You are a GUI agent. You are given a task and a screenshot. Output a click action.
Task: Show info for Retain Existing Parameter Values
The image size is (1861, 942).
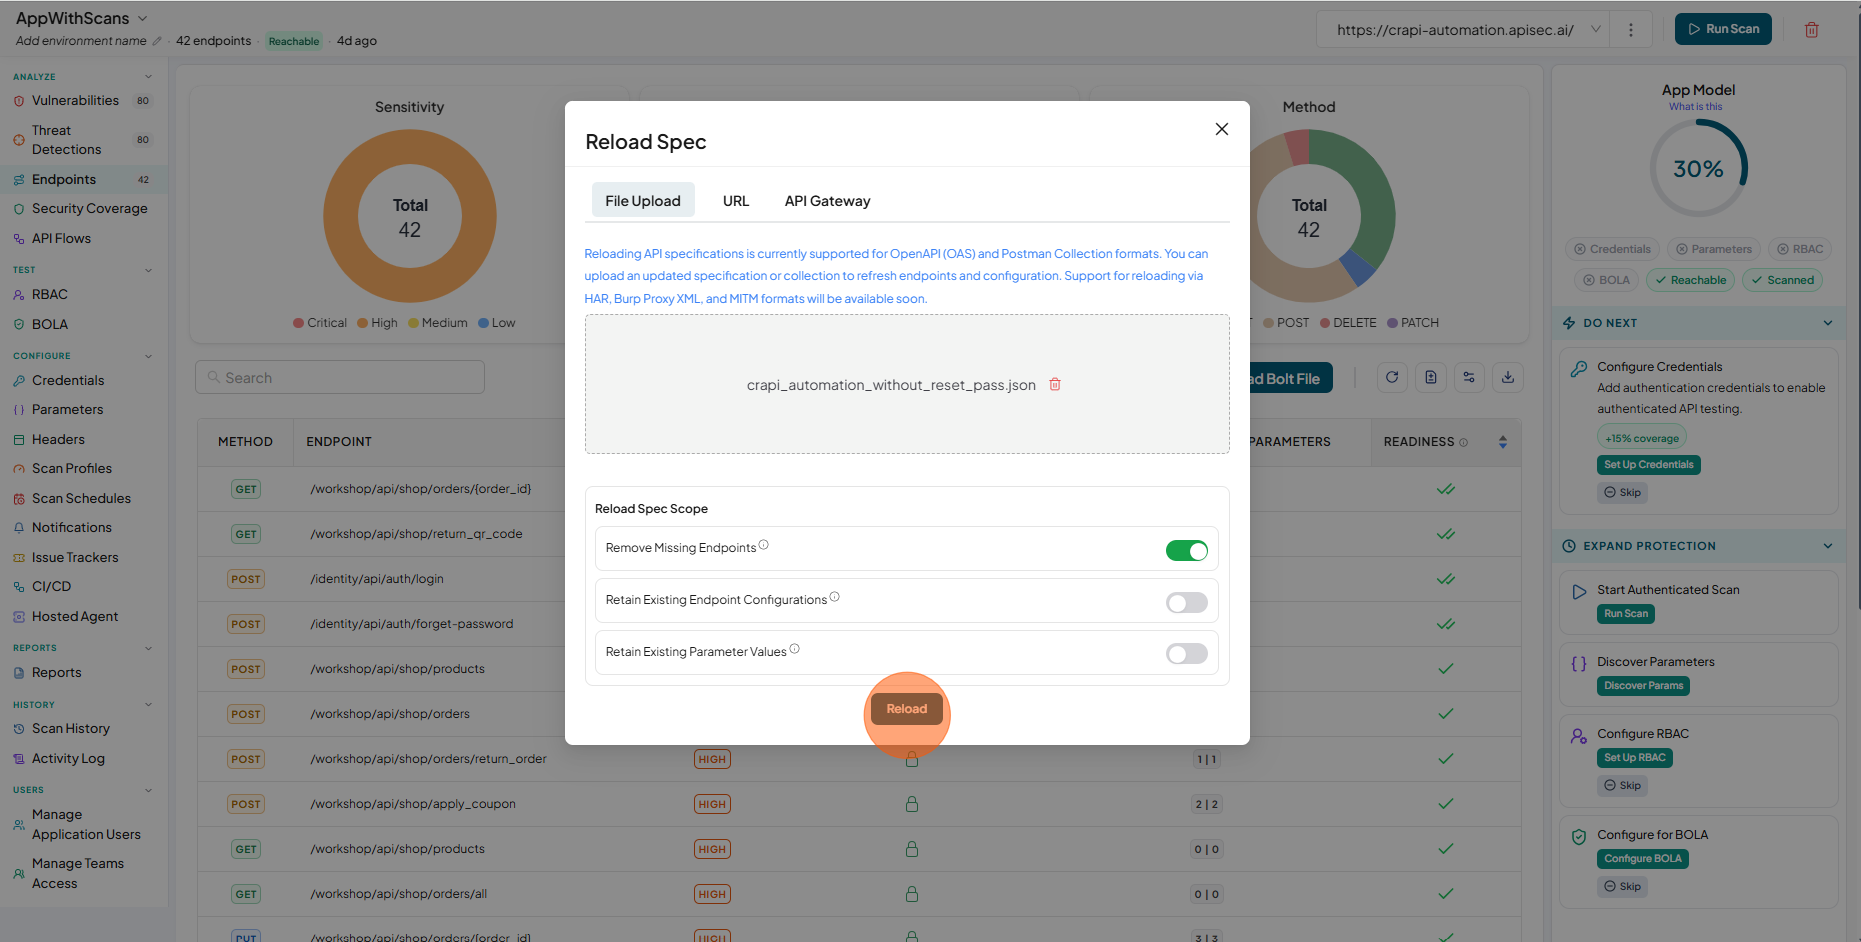[795, 649]
